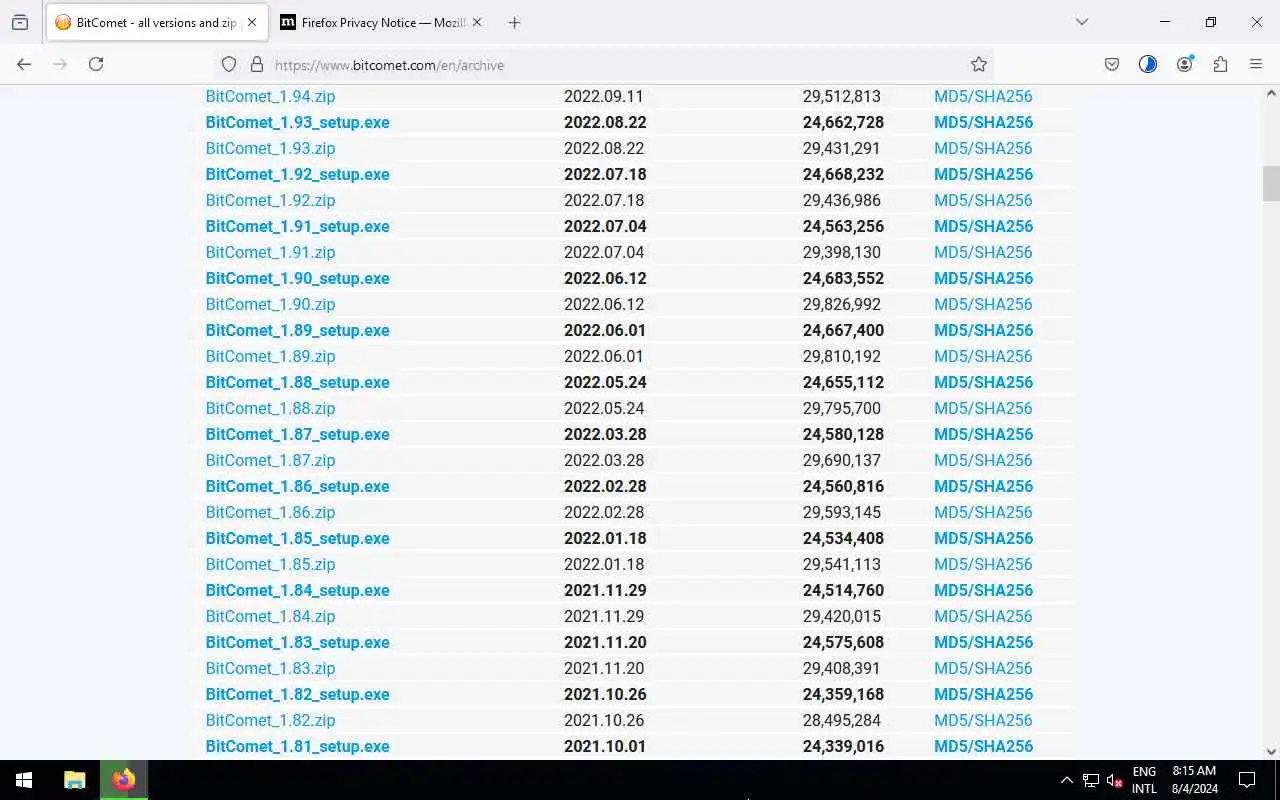Click the address bar URL
The width and height of the screenshot is (1280, 800).
pos(389,65)
